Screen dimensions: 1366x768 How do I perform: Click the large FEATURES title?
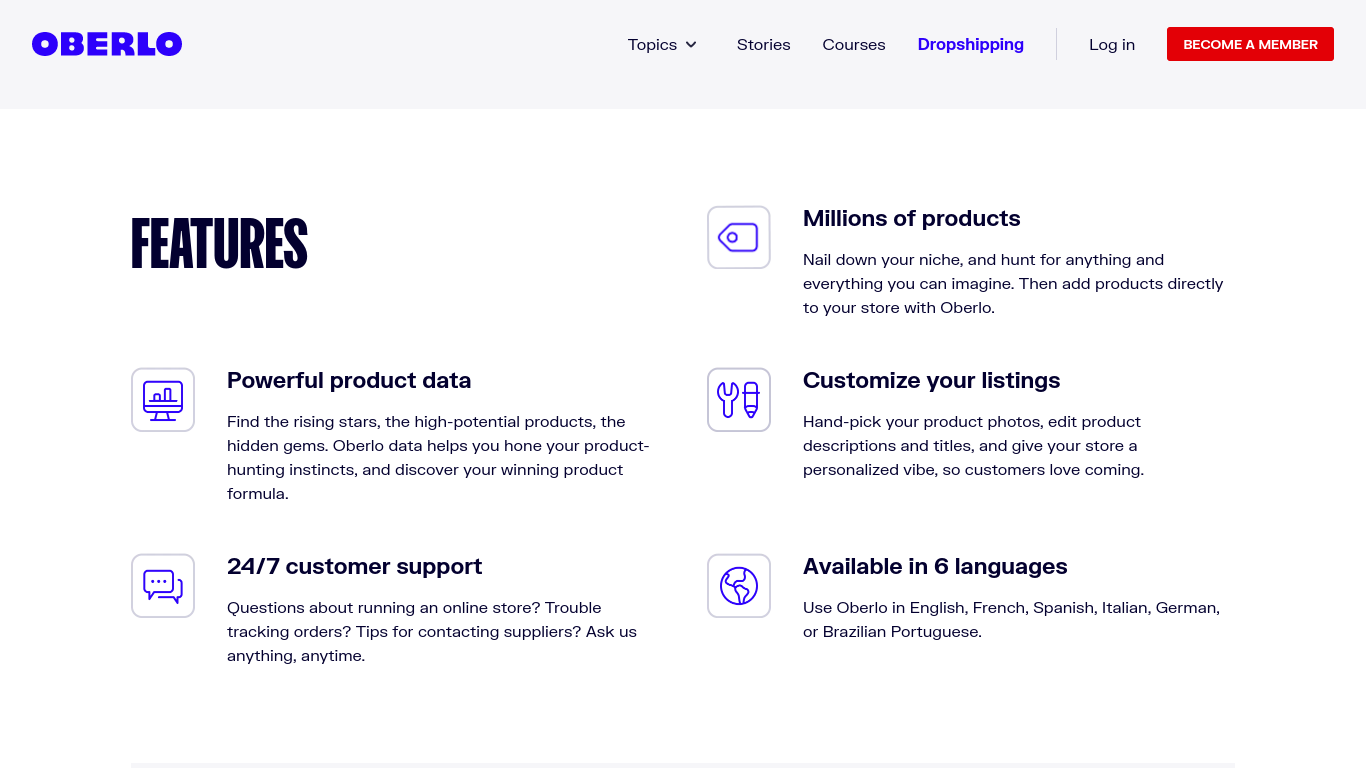tap(219, 244)
